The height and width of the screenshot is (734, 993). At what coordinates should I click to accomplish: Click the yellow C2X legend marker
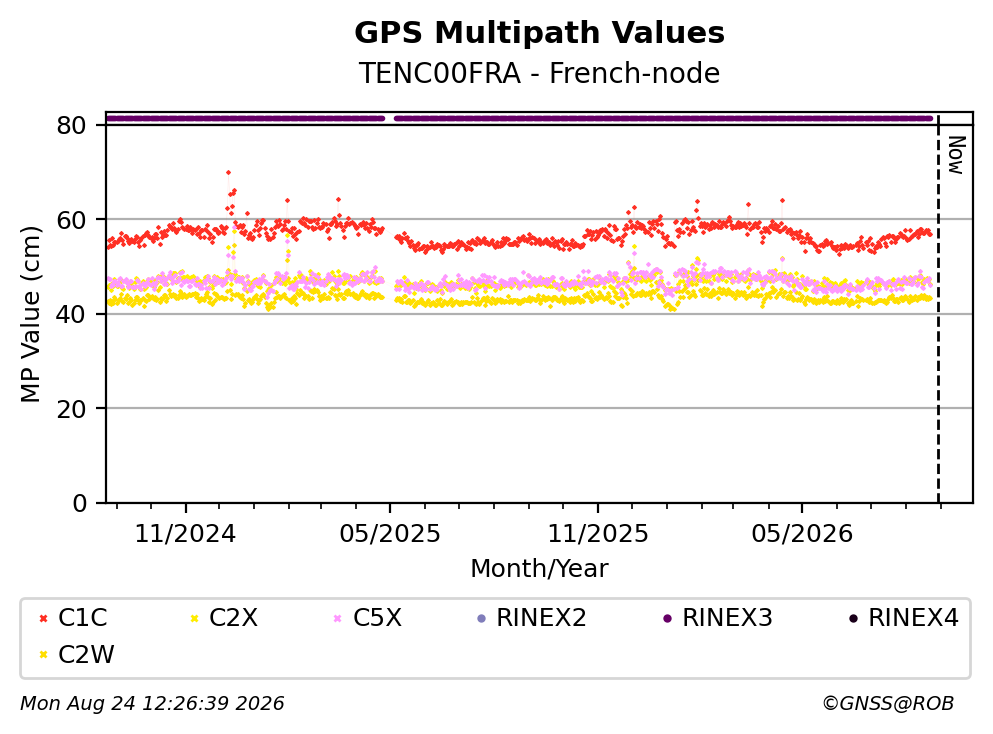click(x=194, y=618)
